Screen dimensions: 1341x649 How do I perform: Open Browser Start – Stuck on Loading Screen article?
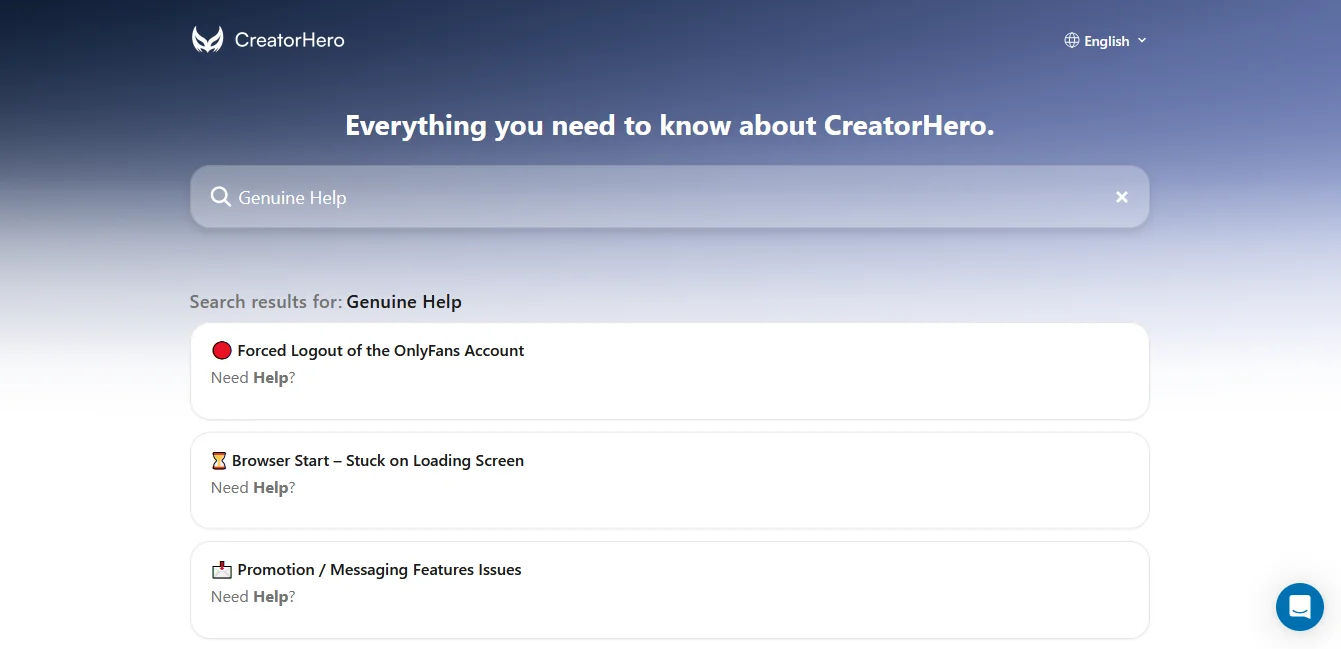670,480
